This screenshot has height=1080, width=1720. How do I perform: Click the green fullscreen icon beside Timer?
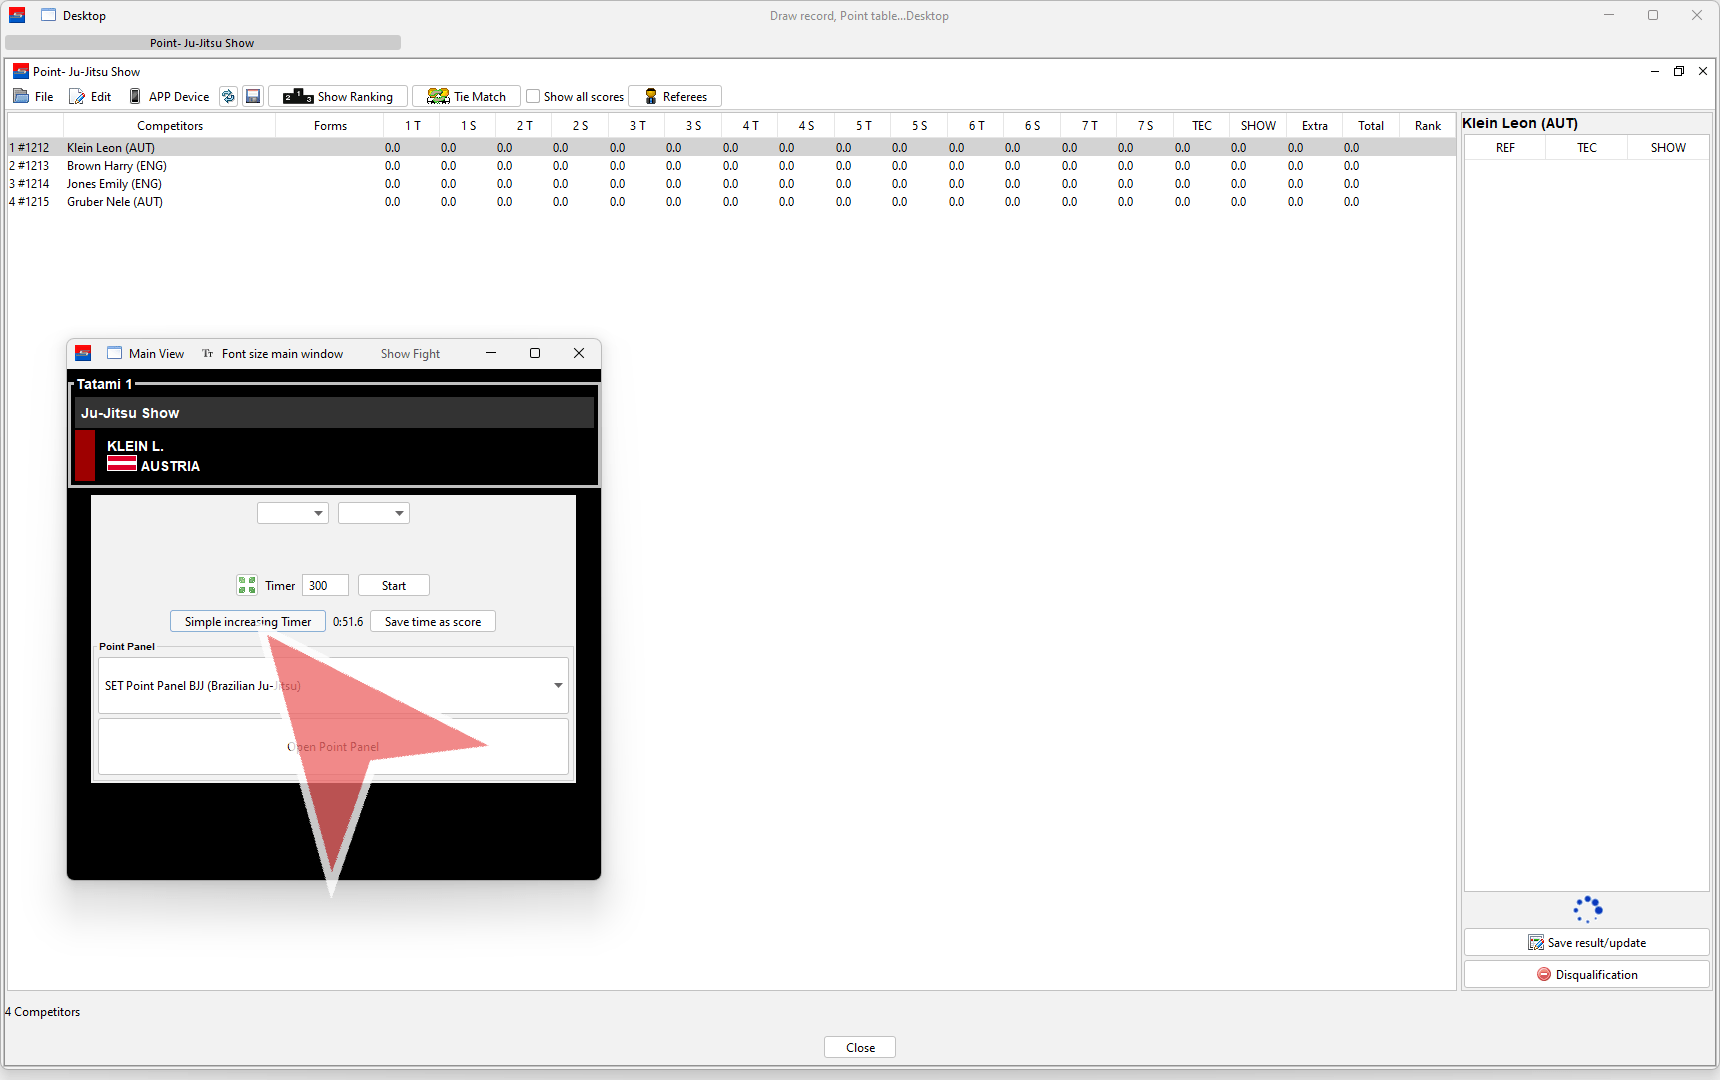click(x=247, y=586)
